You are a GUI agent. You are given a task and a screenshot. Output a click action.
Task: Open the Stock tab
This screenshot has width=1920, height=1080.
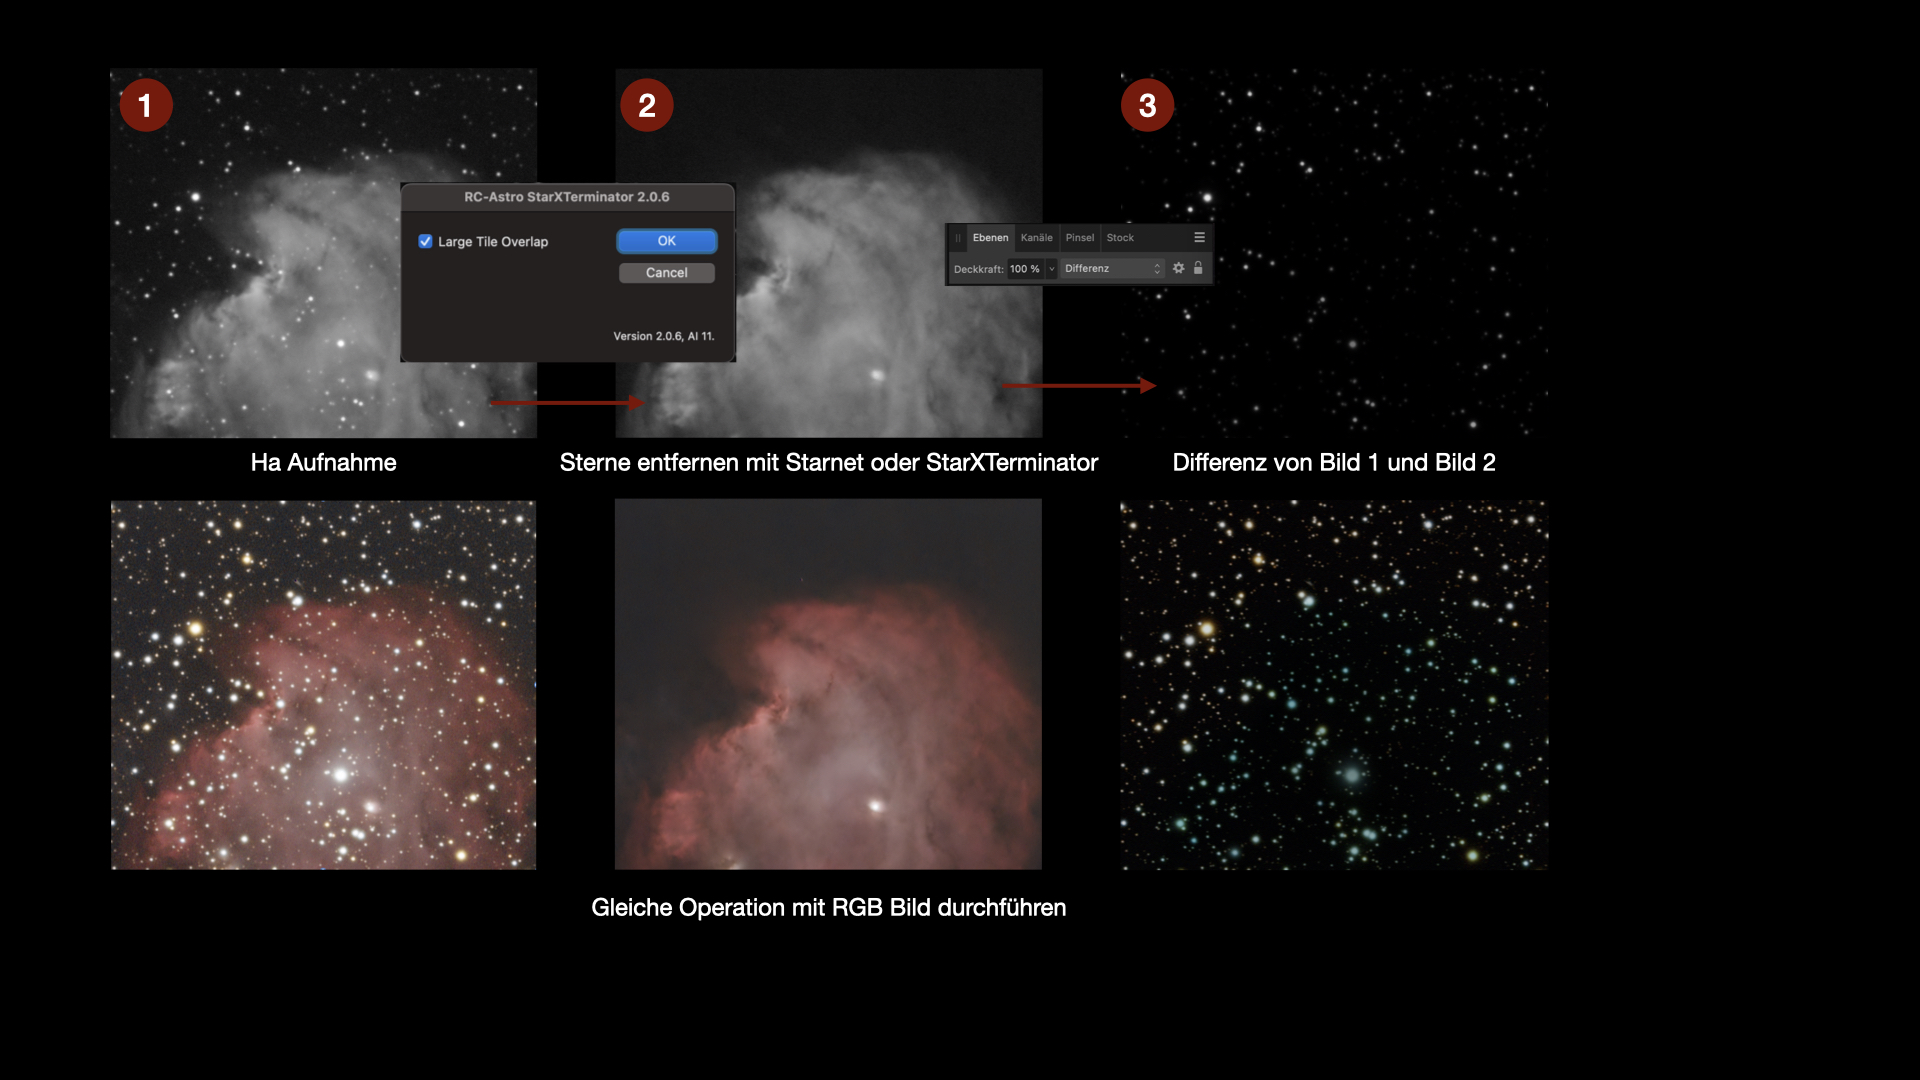click(x=1120, y=238)
